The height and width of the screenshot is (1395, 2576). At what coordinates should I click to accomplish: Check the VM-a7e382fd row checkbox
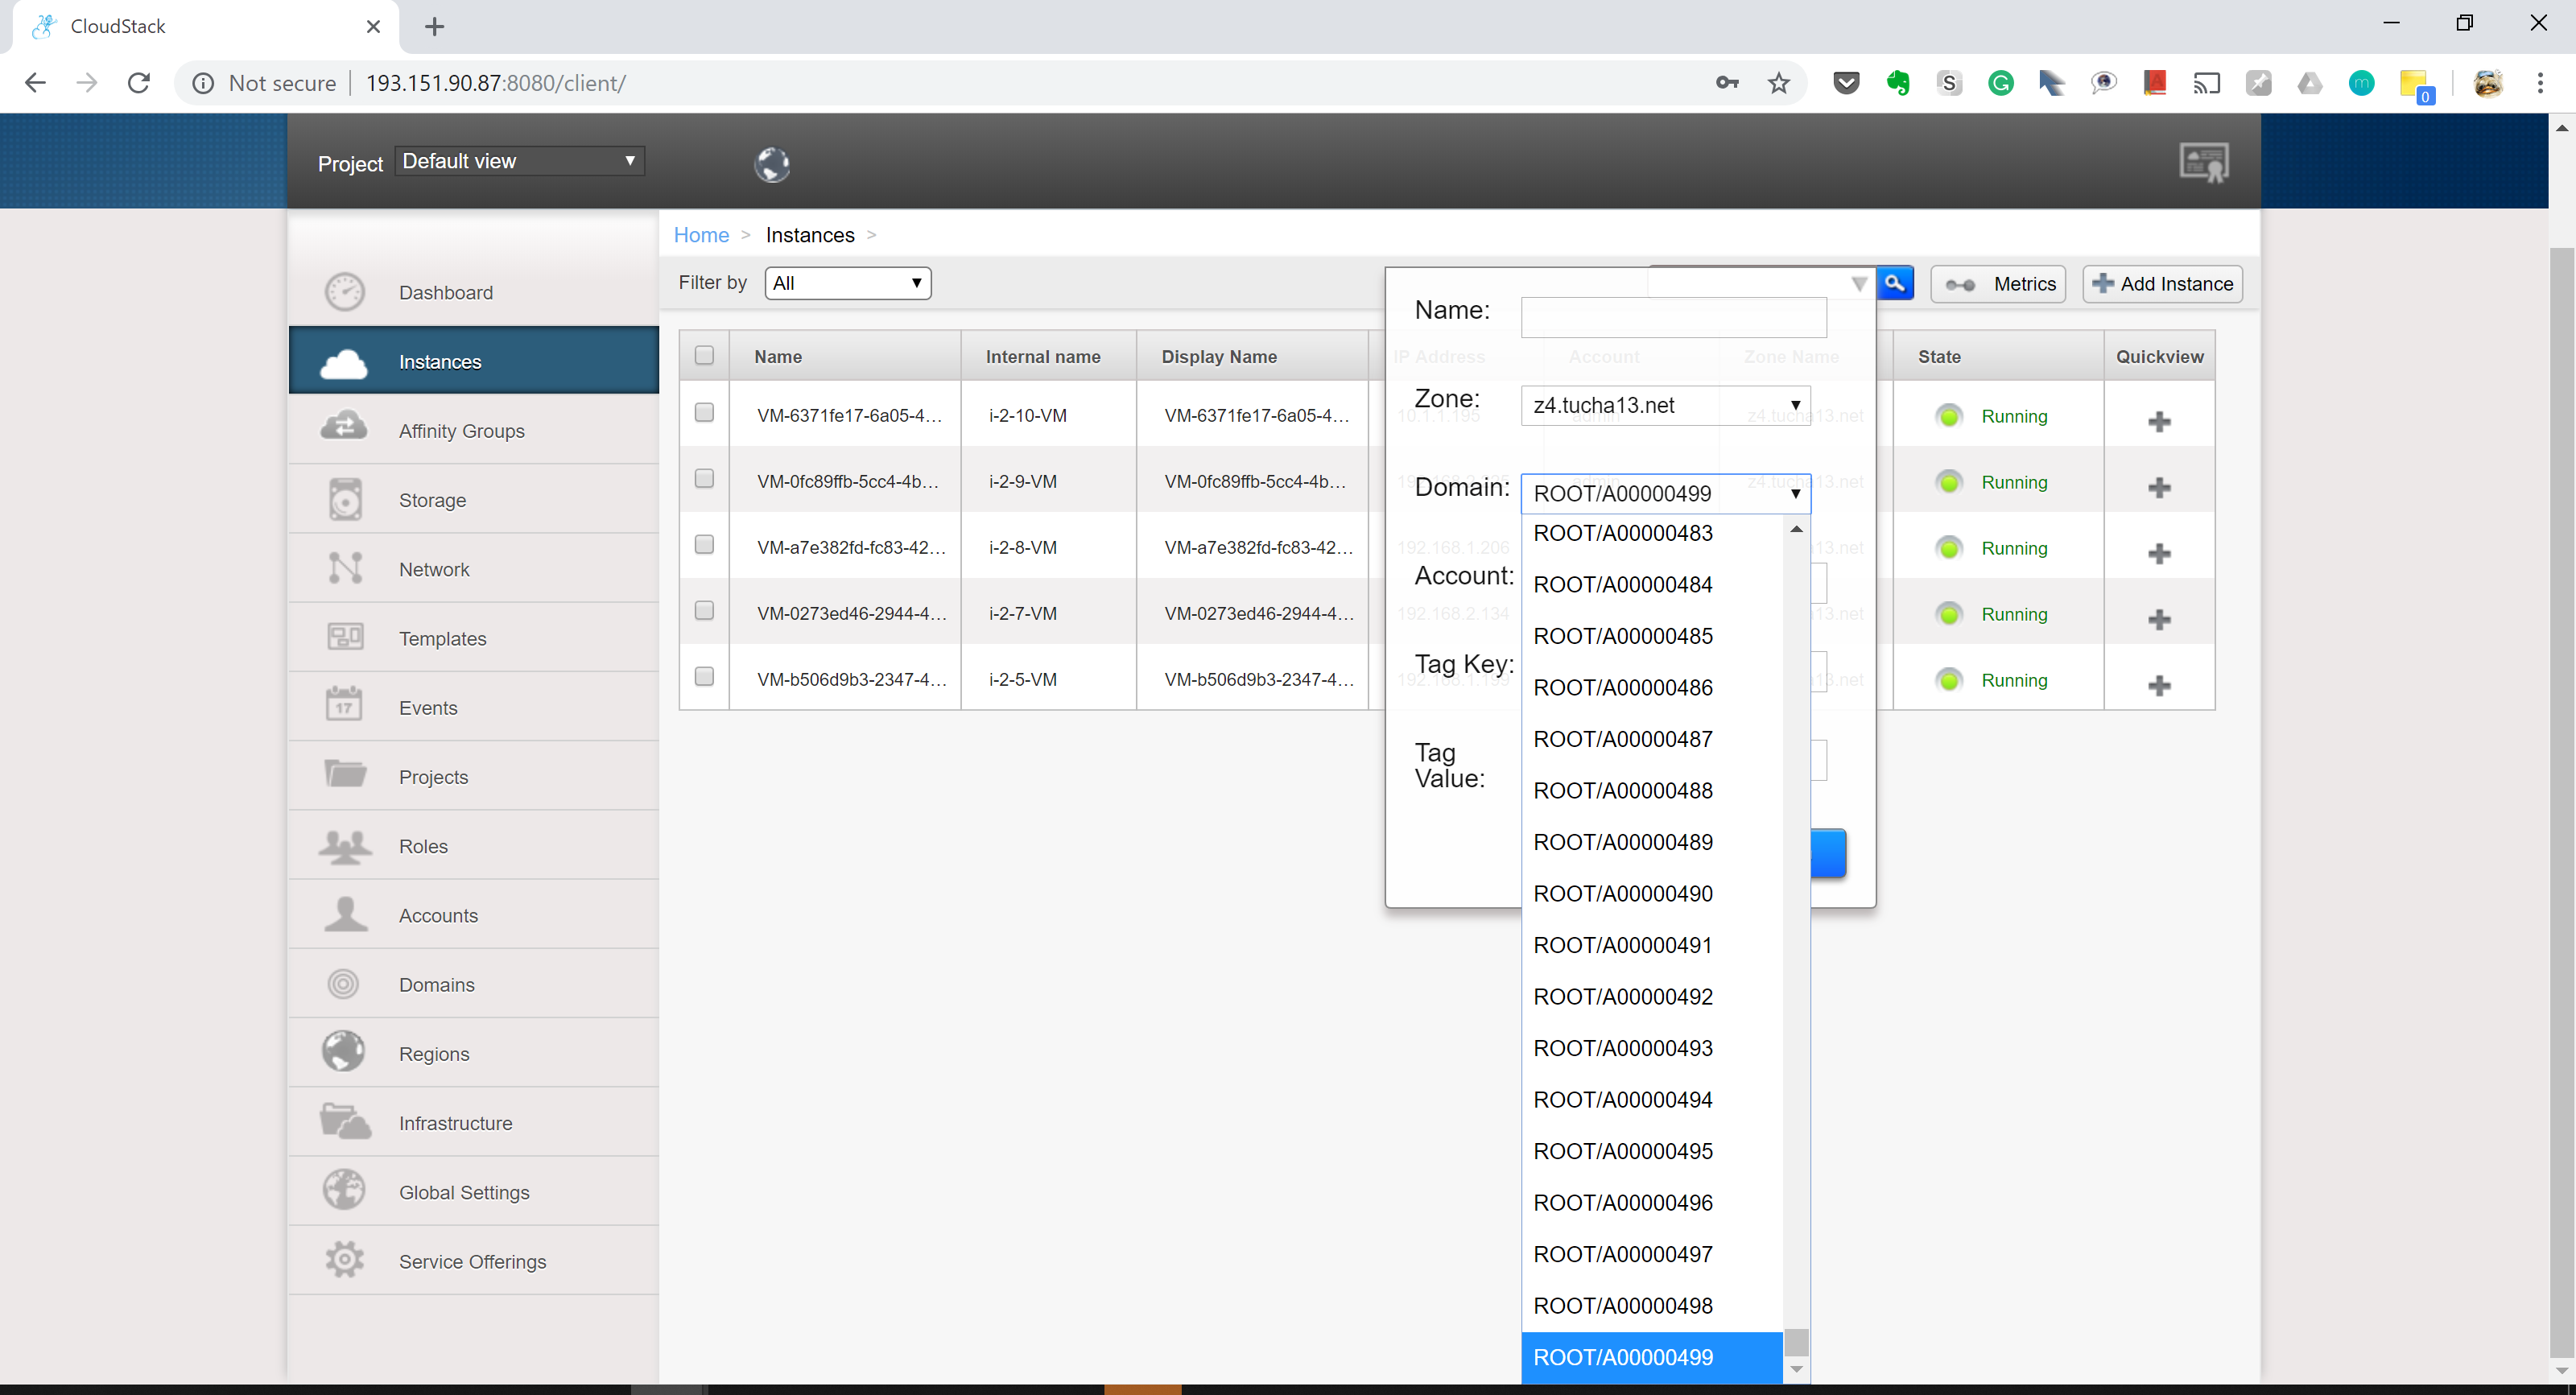click(x=704, y=544)
